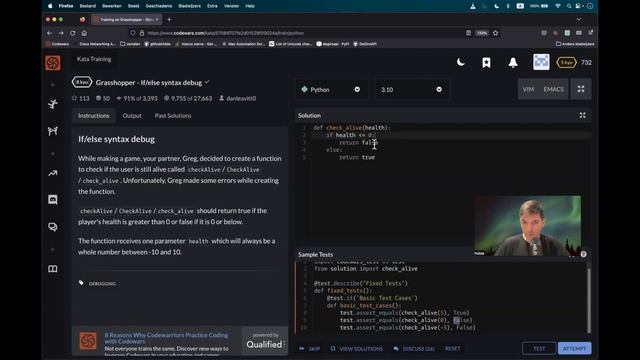Open the Bewerken menu
The height and width of the screenshot is (360, 640).
point(111,6)
